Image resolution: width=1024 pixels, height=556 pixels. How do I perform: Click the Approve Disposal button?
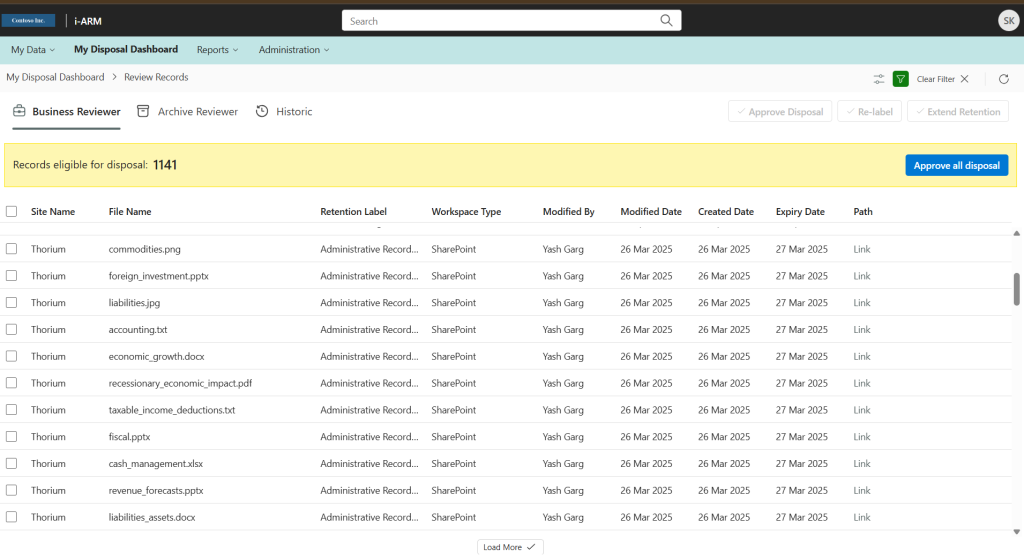click(x=780, y=111)
